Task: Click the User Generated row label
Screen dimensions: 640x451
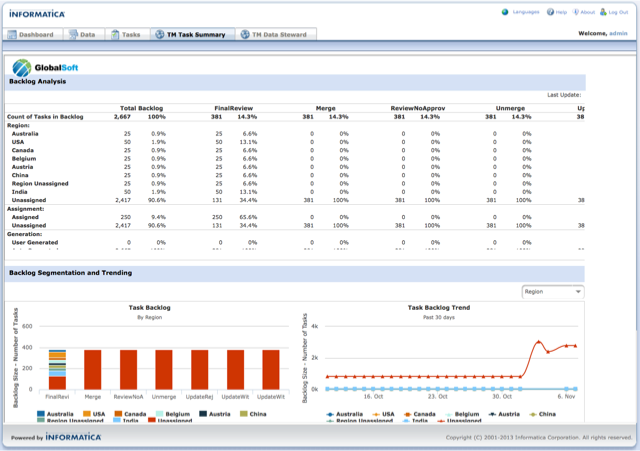Action: [x=35, y=242]
